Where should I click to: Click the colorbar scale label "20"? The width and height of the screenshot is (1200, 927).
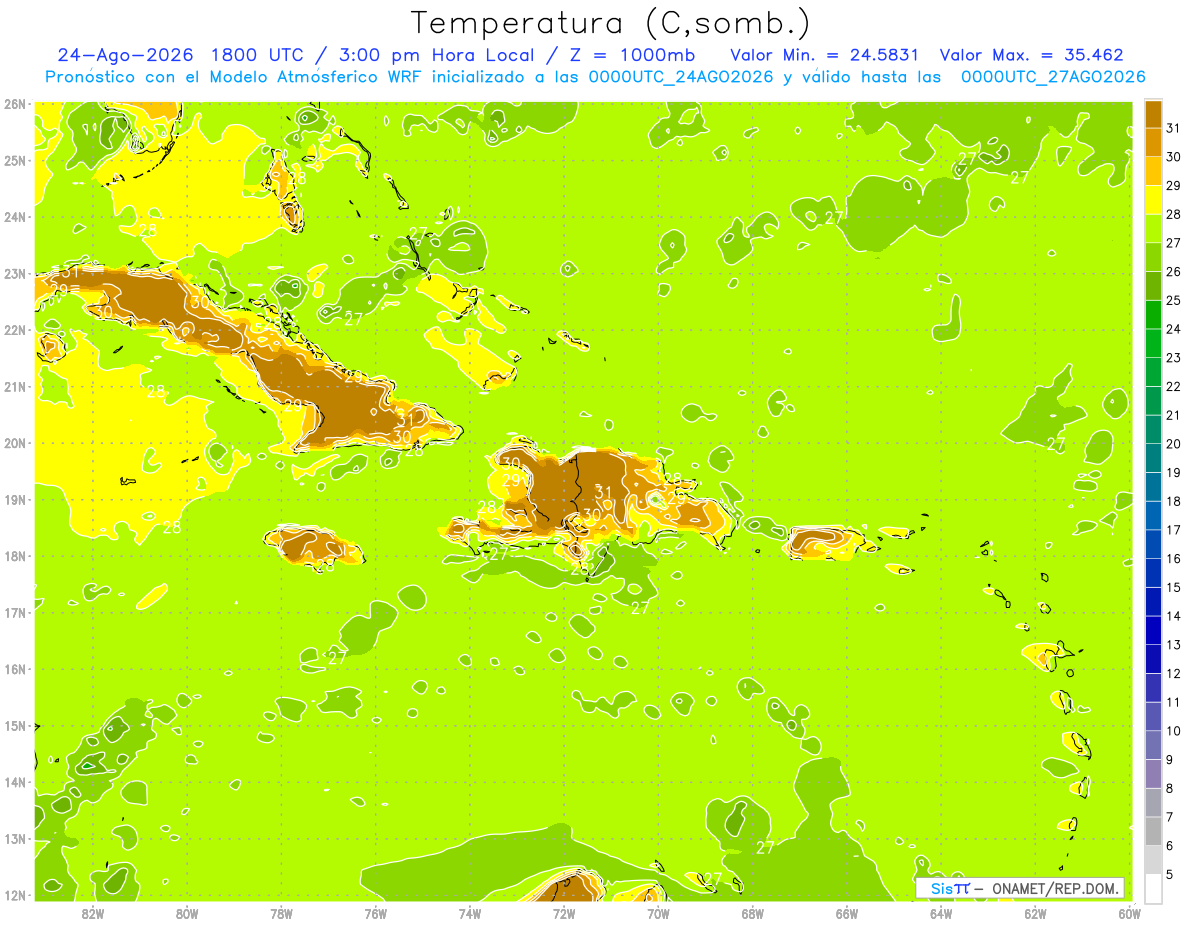coord(1174,444)
